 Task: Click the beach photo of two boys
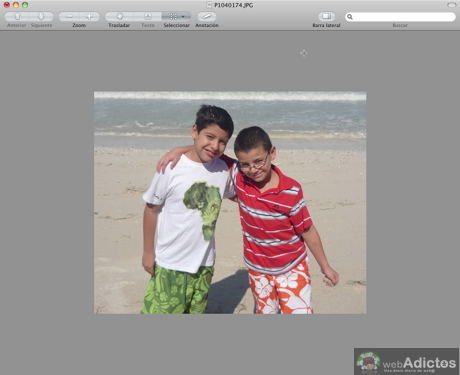[230, 203]
